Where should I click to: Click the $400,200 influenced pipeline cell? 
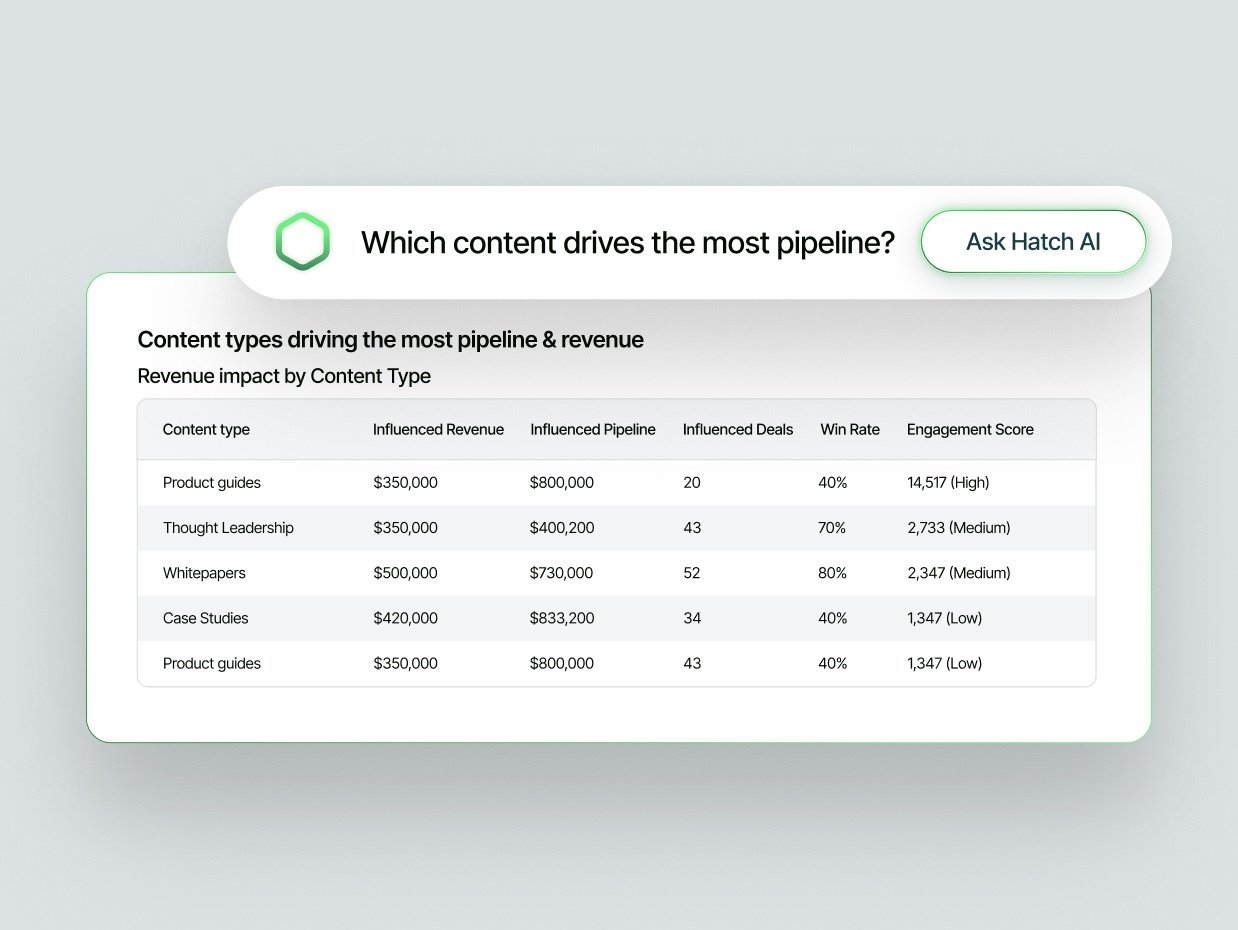[561, 528]
